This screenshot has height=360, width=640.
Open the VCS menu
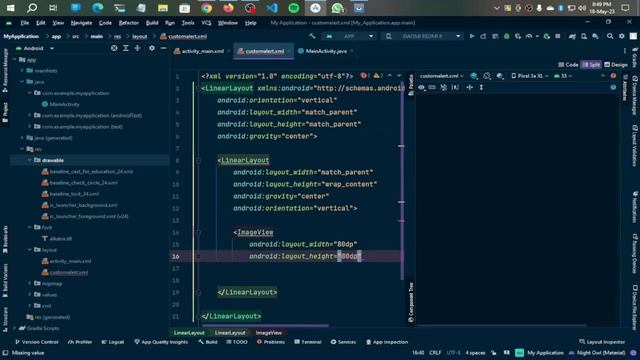click(x=206, y=23)
